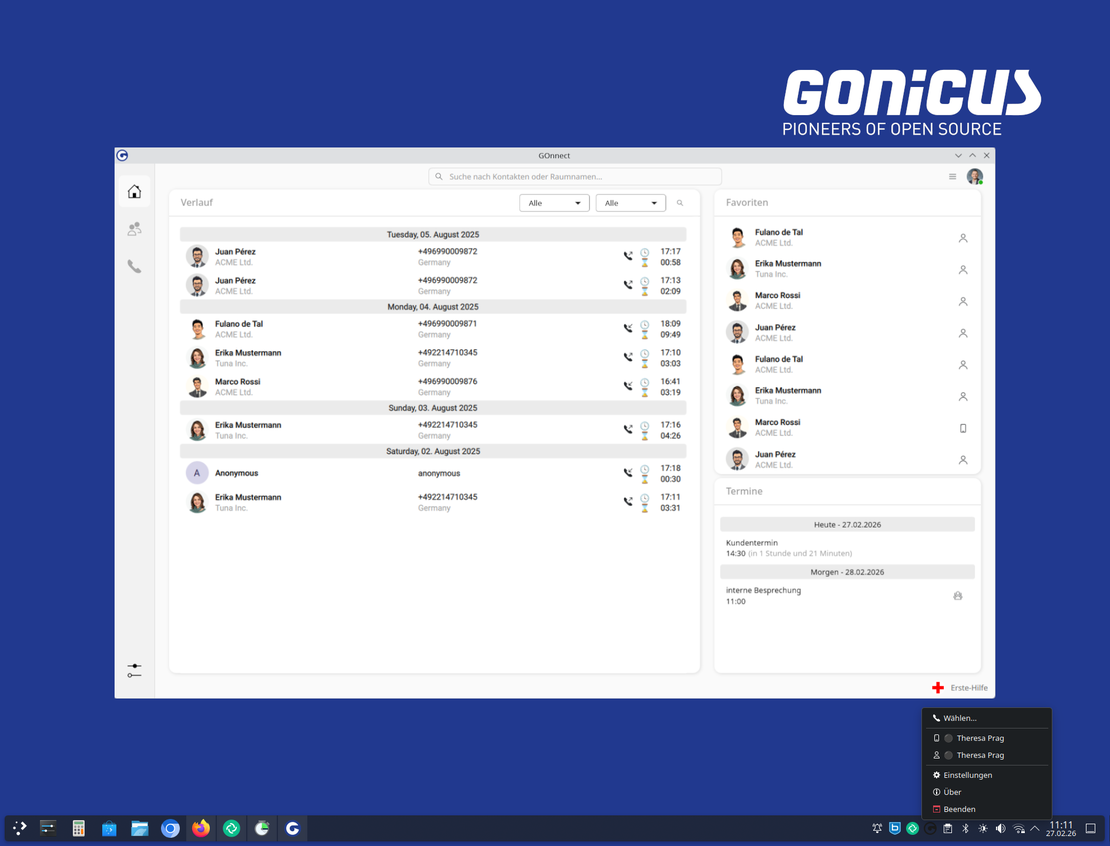Click the contact search input field

tap(575, 176)
